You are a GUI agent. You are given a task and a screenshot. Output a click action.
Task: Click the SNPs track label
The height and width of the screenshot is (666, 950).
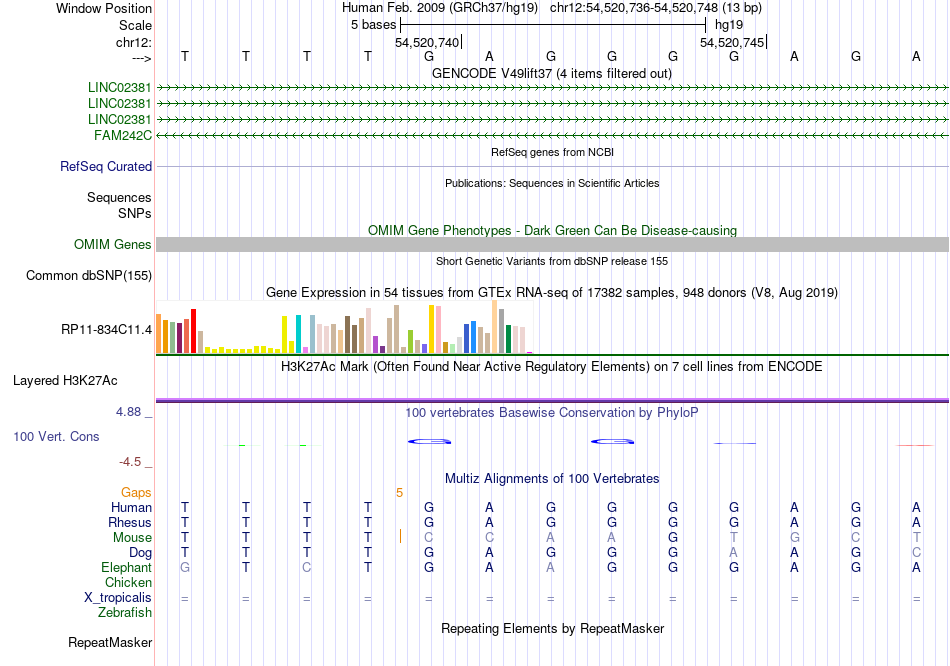(x=135, y=213)
